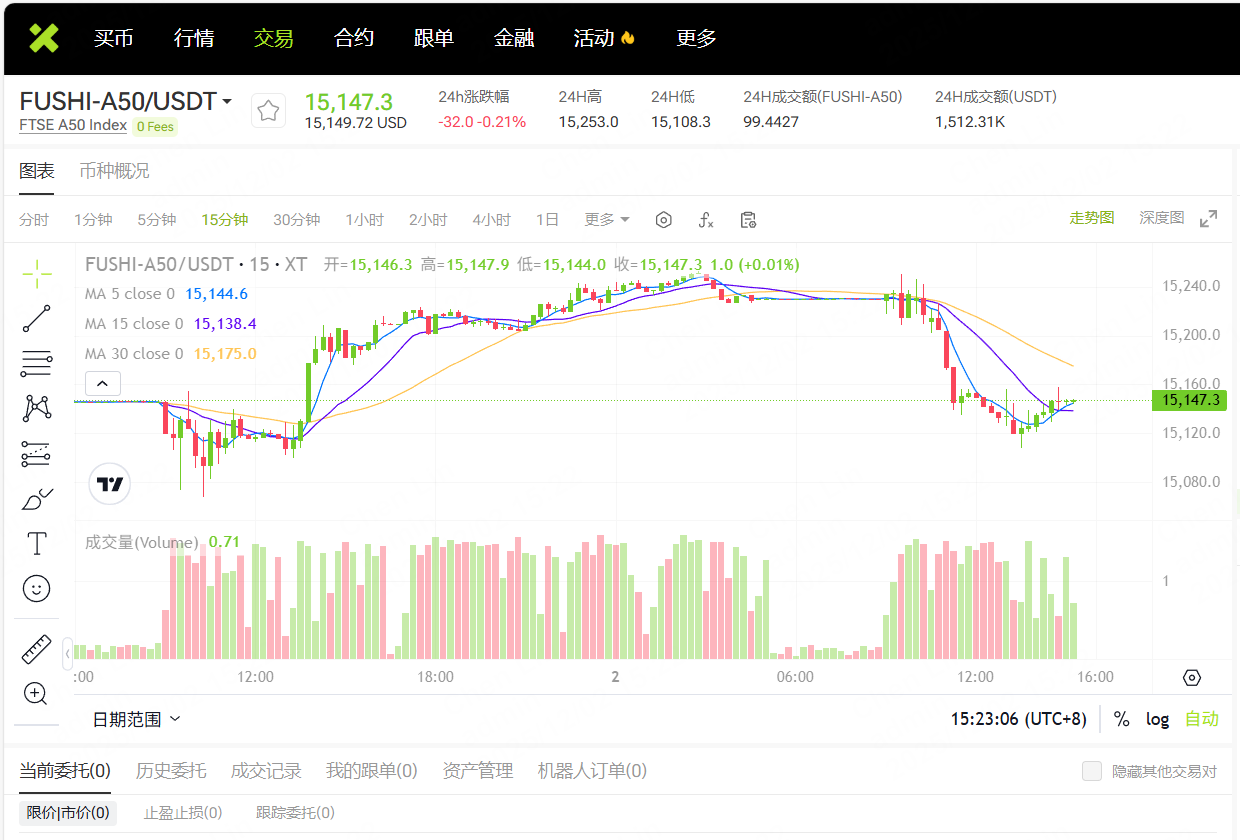Select the Text annotation tool

point(36,543)
